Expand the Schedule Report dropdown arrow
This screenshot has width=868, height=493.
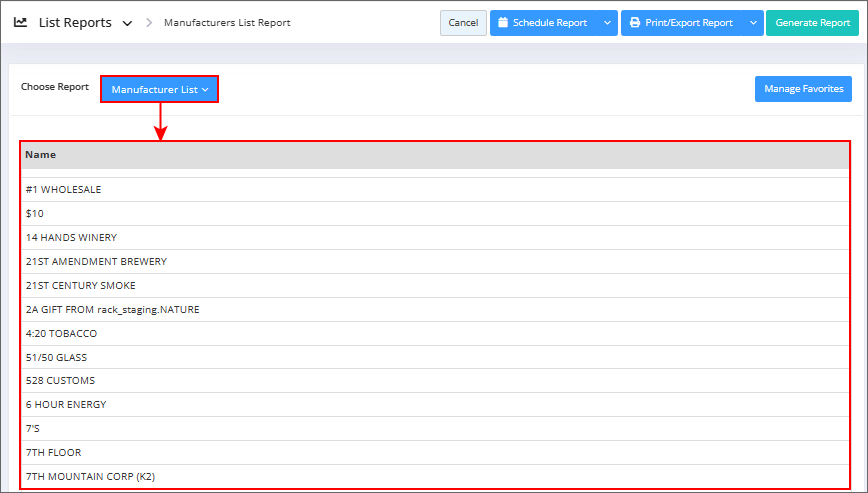tap(607, 23)
